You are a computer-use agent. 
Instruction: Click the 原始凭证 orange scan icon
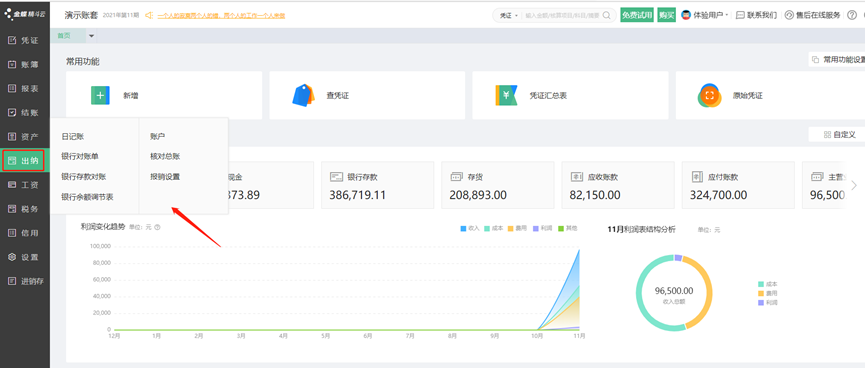tap(709, 95)
